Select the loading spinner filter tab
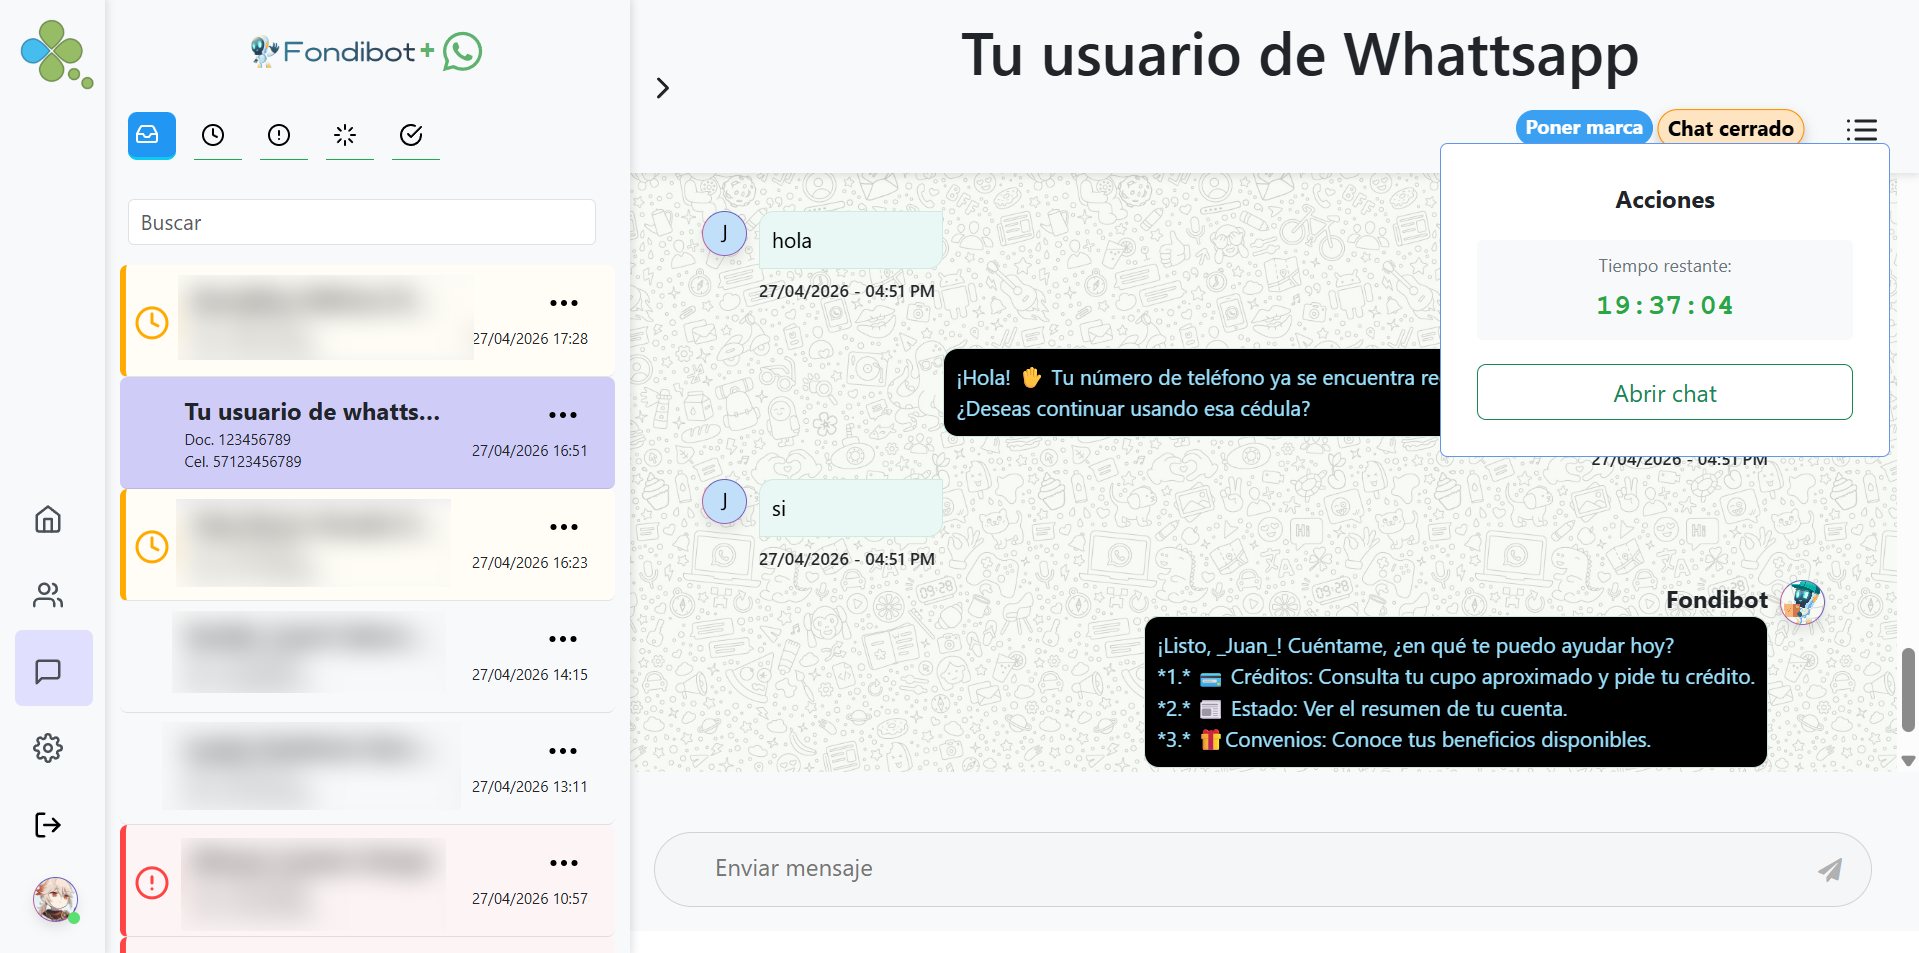Viewport: 1919px width, 953px height. click(346, 135)
